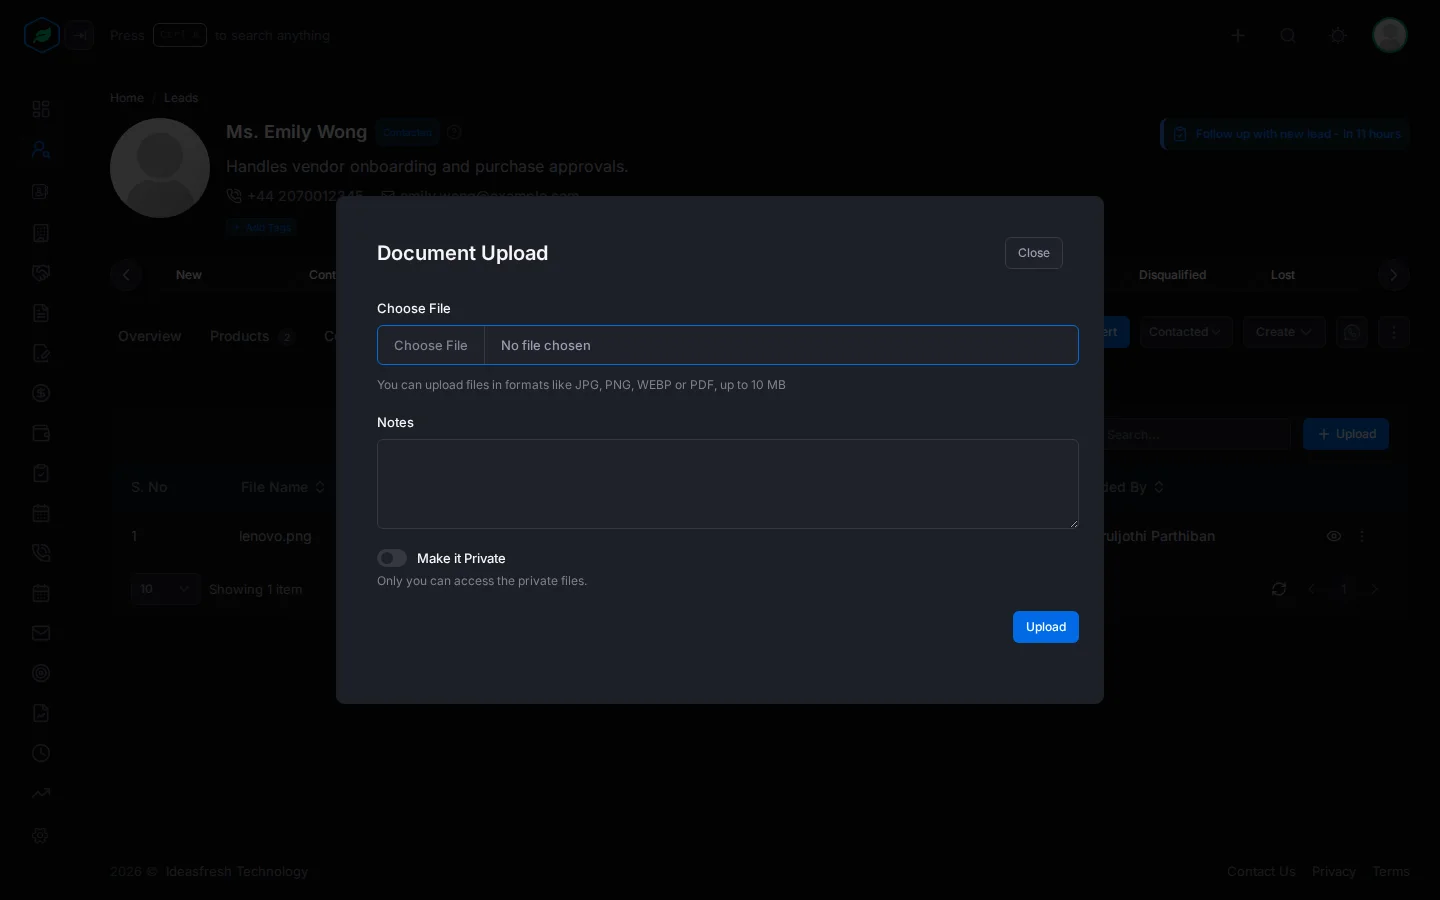Viewport: 1440px width, 900px height.
Task: Open the Leads person icon in the sidebar
Action: point(41,150)
